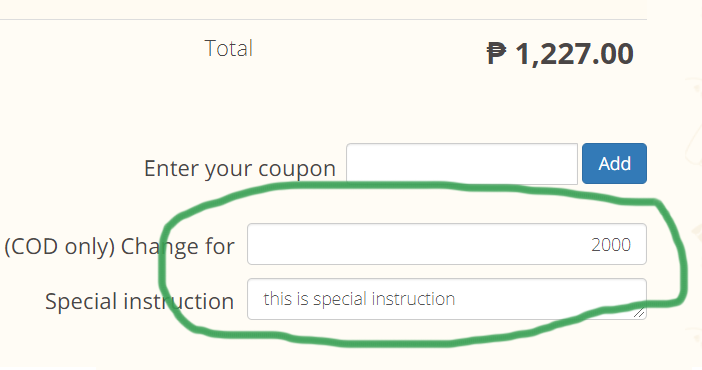Viewport: 702px width, 370px height.
Task: Click the blue Add coupon button
Action: (x=614, y=163)
